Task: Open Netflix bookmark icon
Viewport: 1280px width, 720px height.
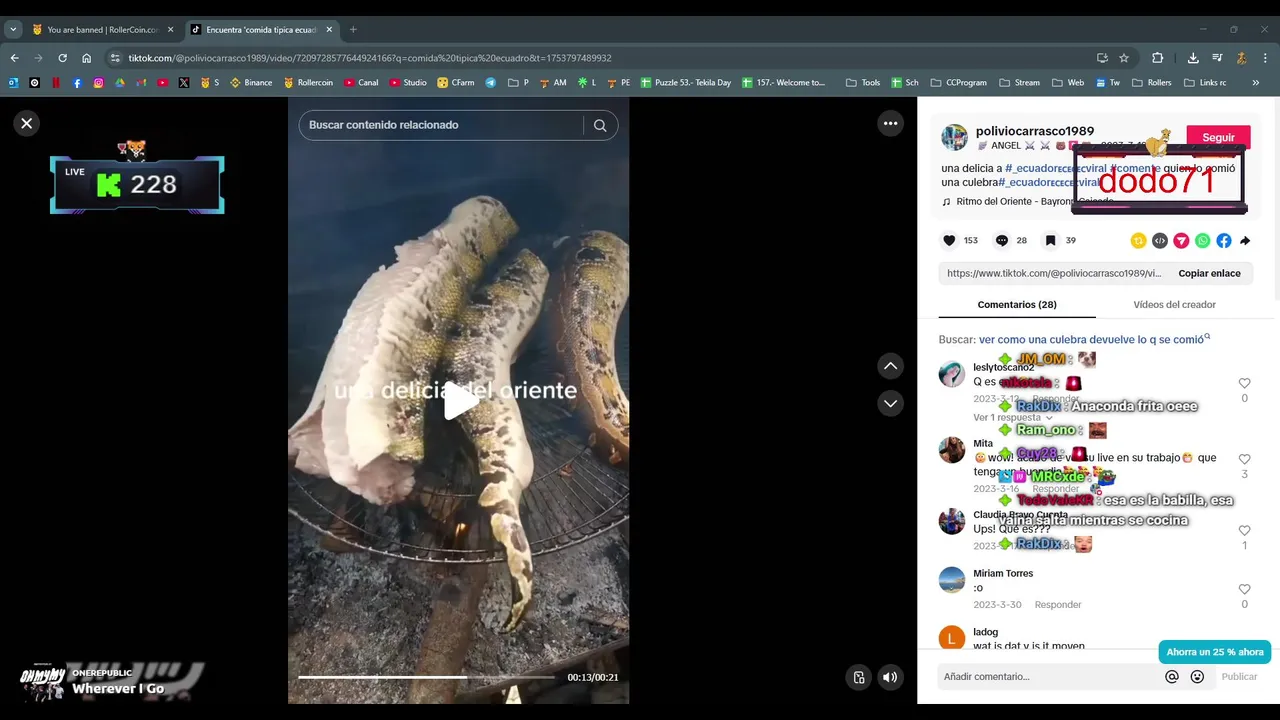Action: [56, 83]
